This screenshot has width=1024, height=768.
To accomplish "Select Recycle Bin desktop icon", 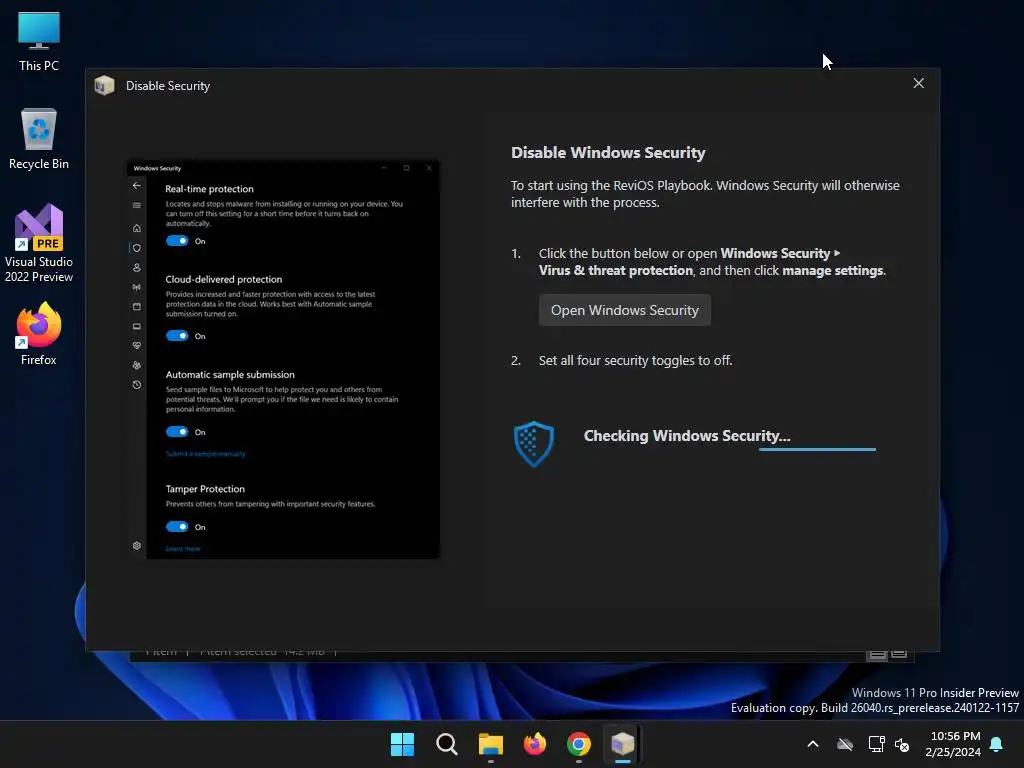I will [39, 139].
